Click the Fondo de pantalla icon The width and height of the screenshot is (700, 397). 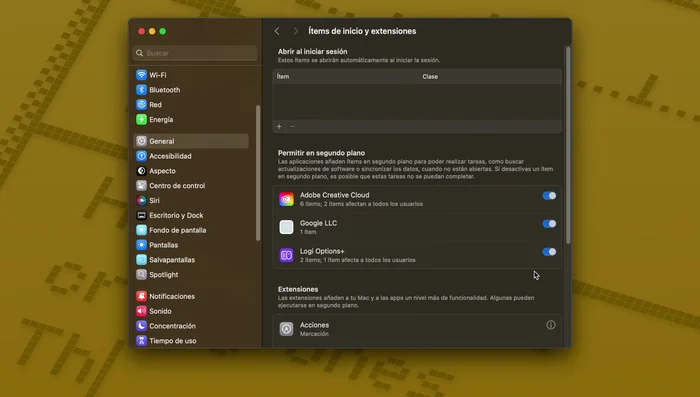[x=142, y=230]
